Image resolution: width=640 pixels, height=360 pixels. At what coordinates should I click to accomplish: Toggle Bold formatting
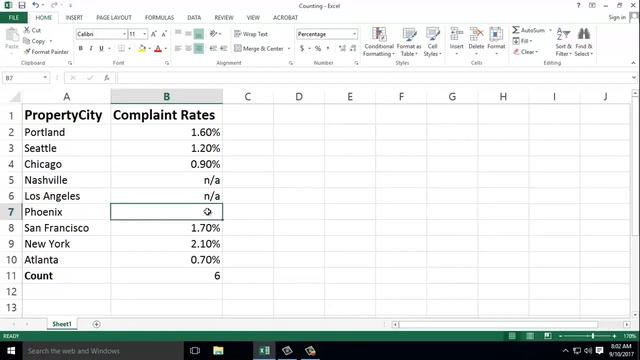pos(81,49)
